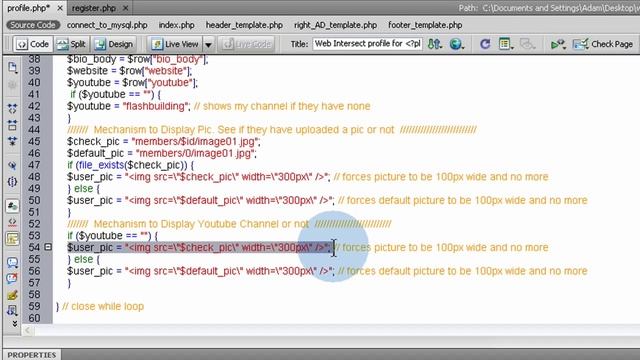
Task: Close the register.php document tab
Action: [x=125, y=8]
